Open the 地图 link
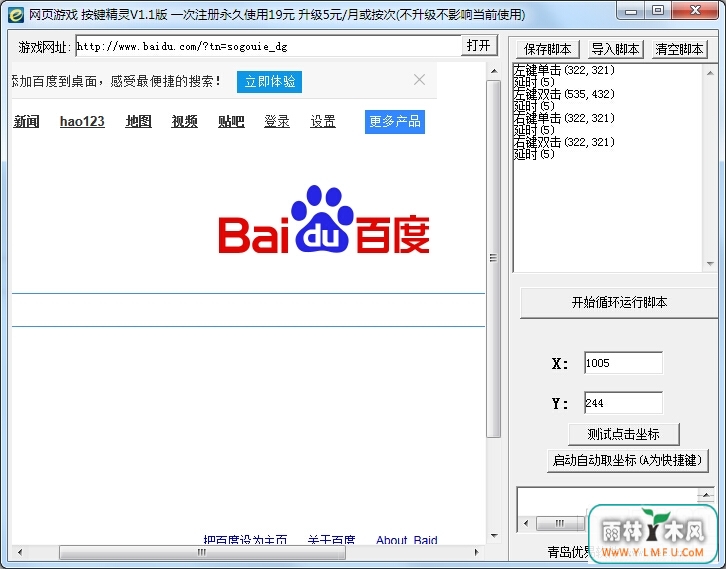Viewport: 726px width, 569px height. click(x=138, y=121)
